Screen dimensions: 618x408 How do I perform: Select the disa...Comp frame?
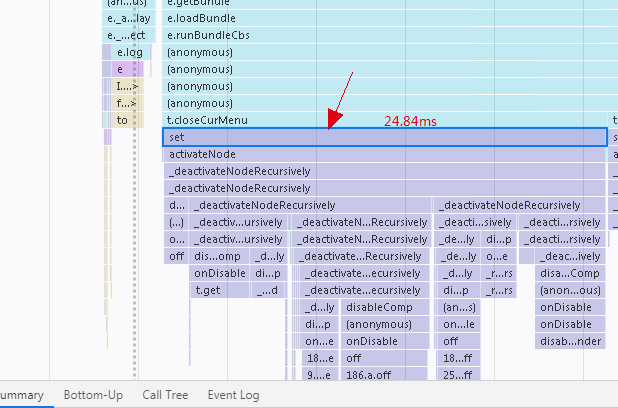click(x=570, y=274)
